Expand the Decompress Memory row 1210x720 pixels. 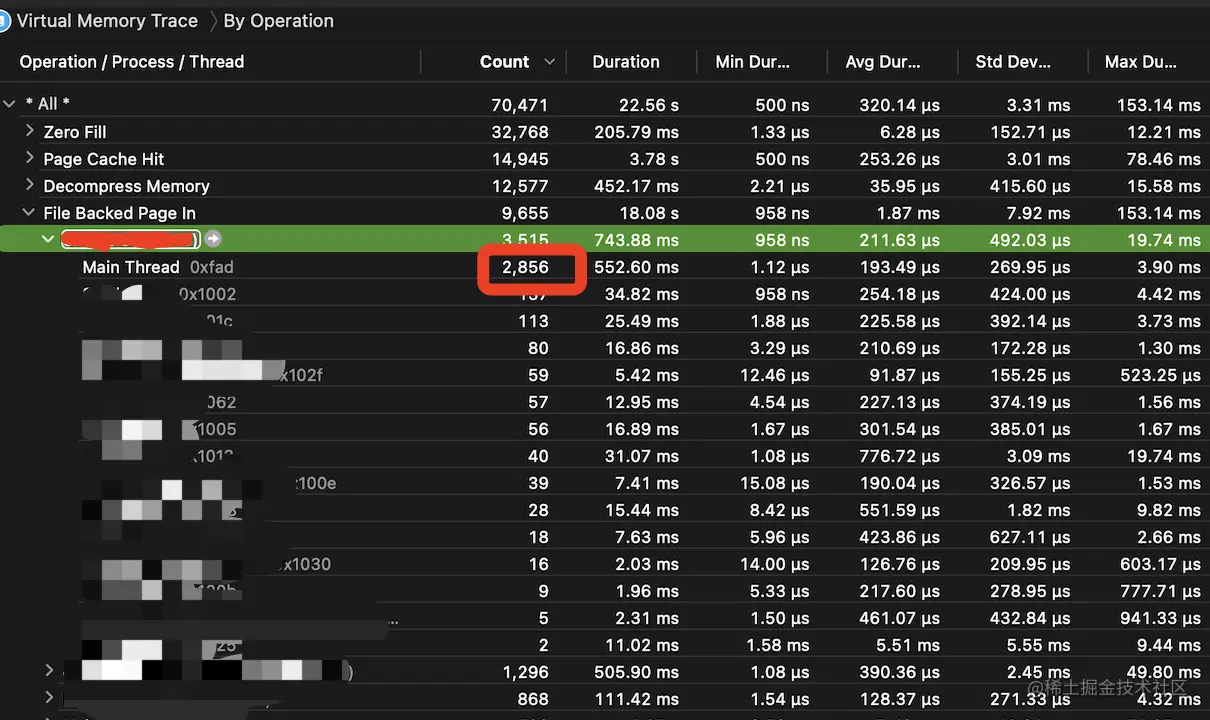pos(30,185)
